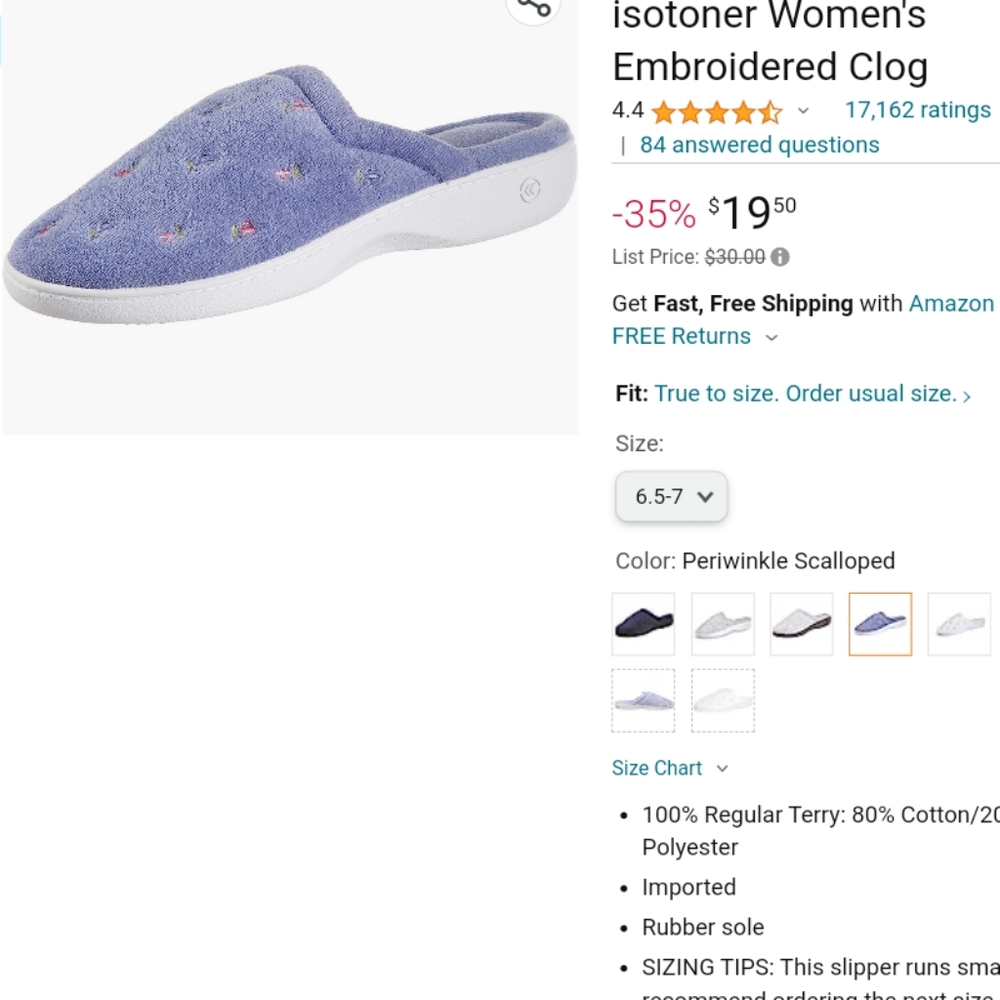Expand the Fit true-to-size details
The height and width of the screenshot is (1000, 1000).
(966, 395)
